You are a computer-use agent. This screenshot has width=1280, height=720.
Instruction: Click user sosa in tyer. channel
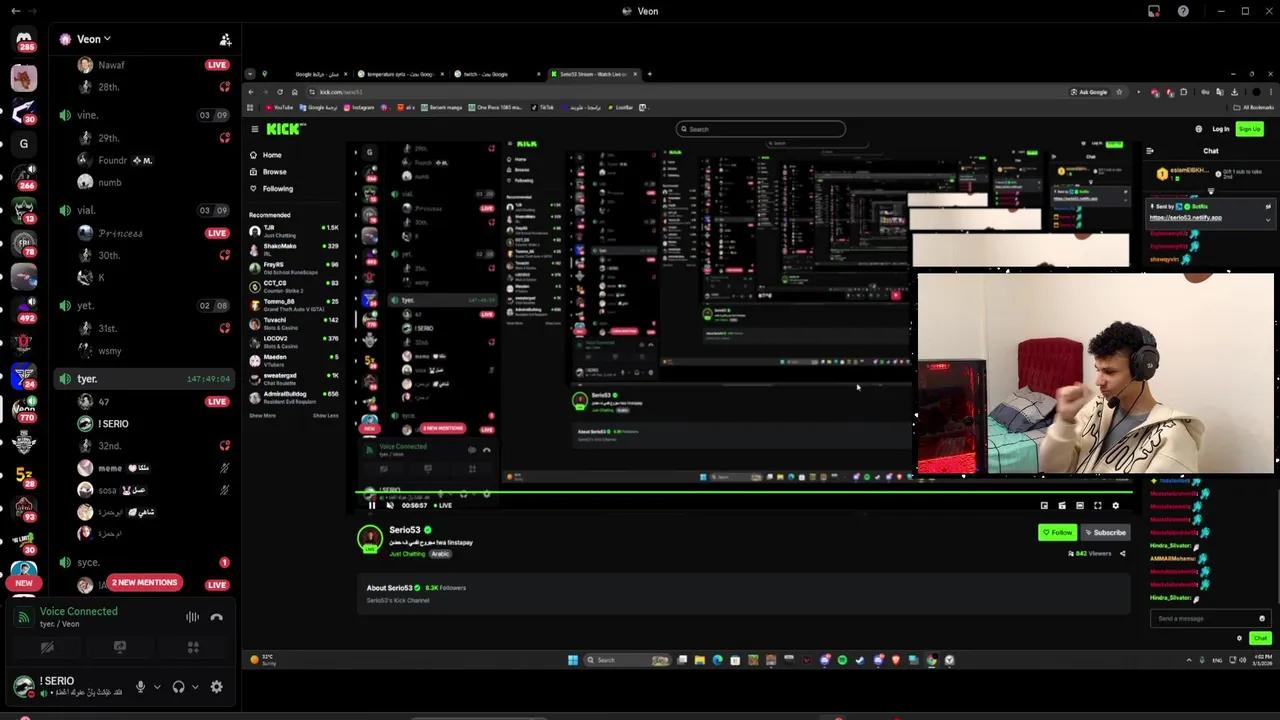(x=107, y=490)
